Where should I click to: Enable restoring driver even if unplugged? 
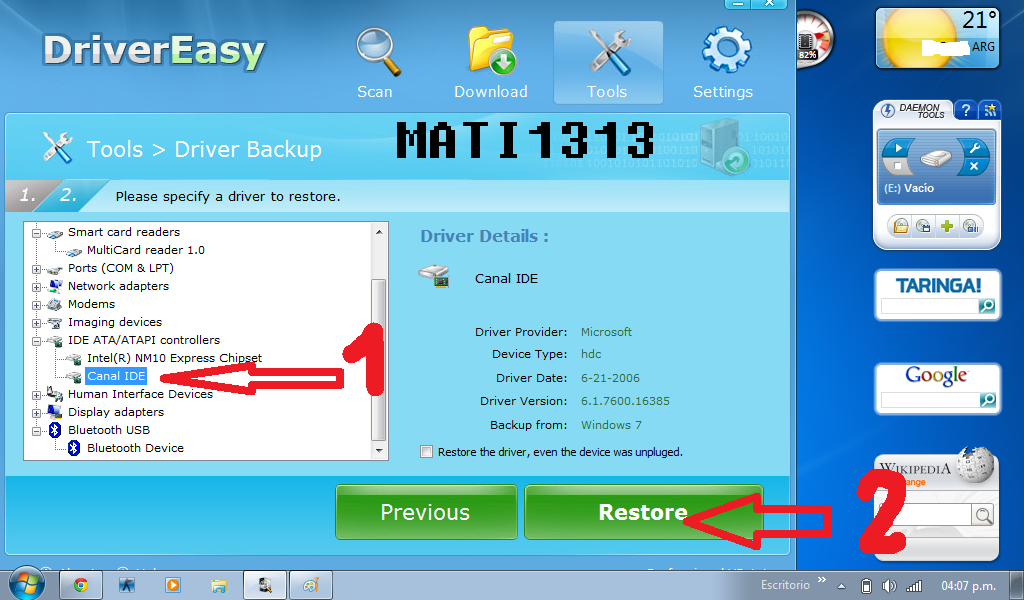pos(426,452)
